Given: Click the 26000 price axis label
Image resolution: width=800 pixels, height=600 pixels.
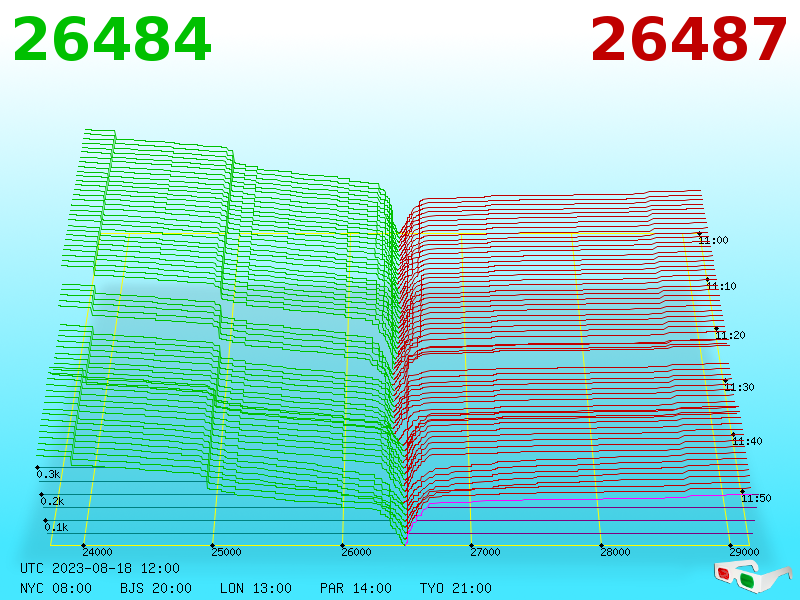Looking at the screenshot, I should (x=356, y=552).
